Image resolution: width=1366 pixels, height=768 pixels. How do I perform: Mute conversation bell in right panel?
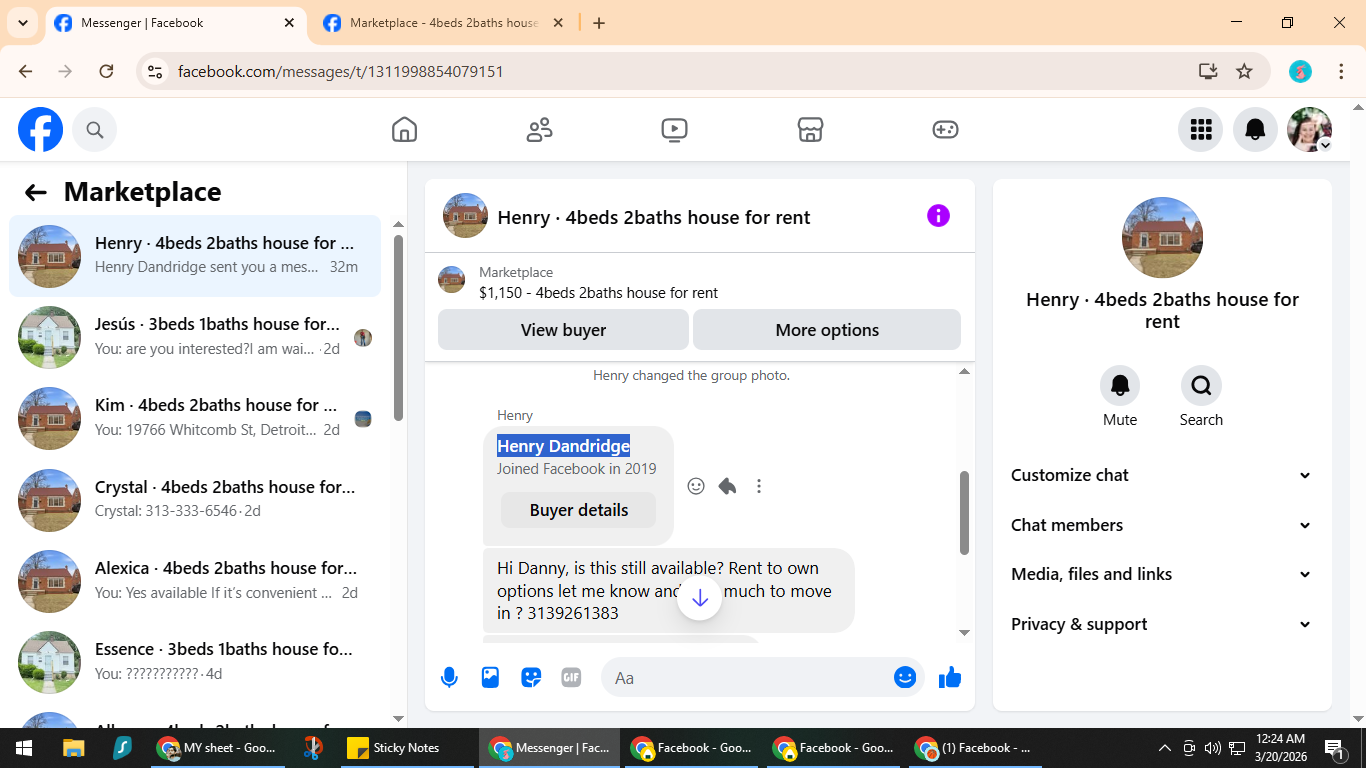point(1120,385)
